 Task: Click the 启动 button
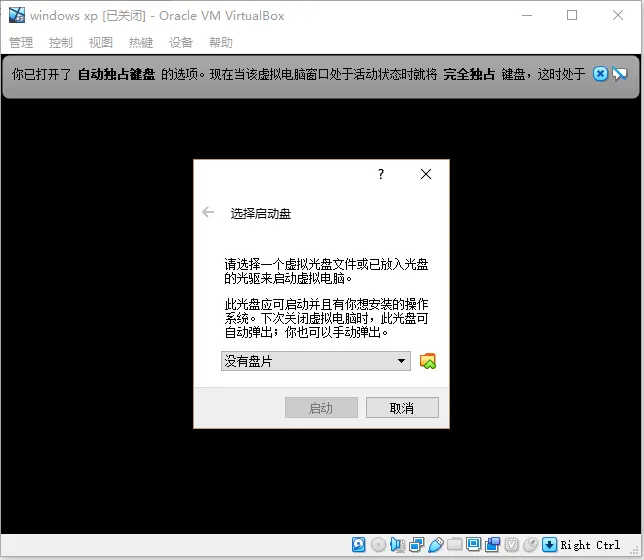point(321,408)
